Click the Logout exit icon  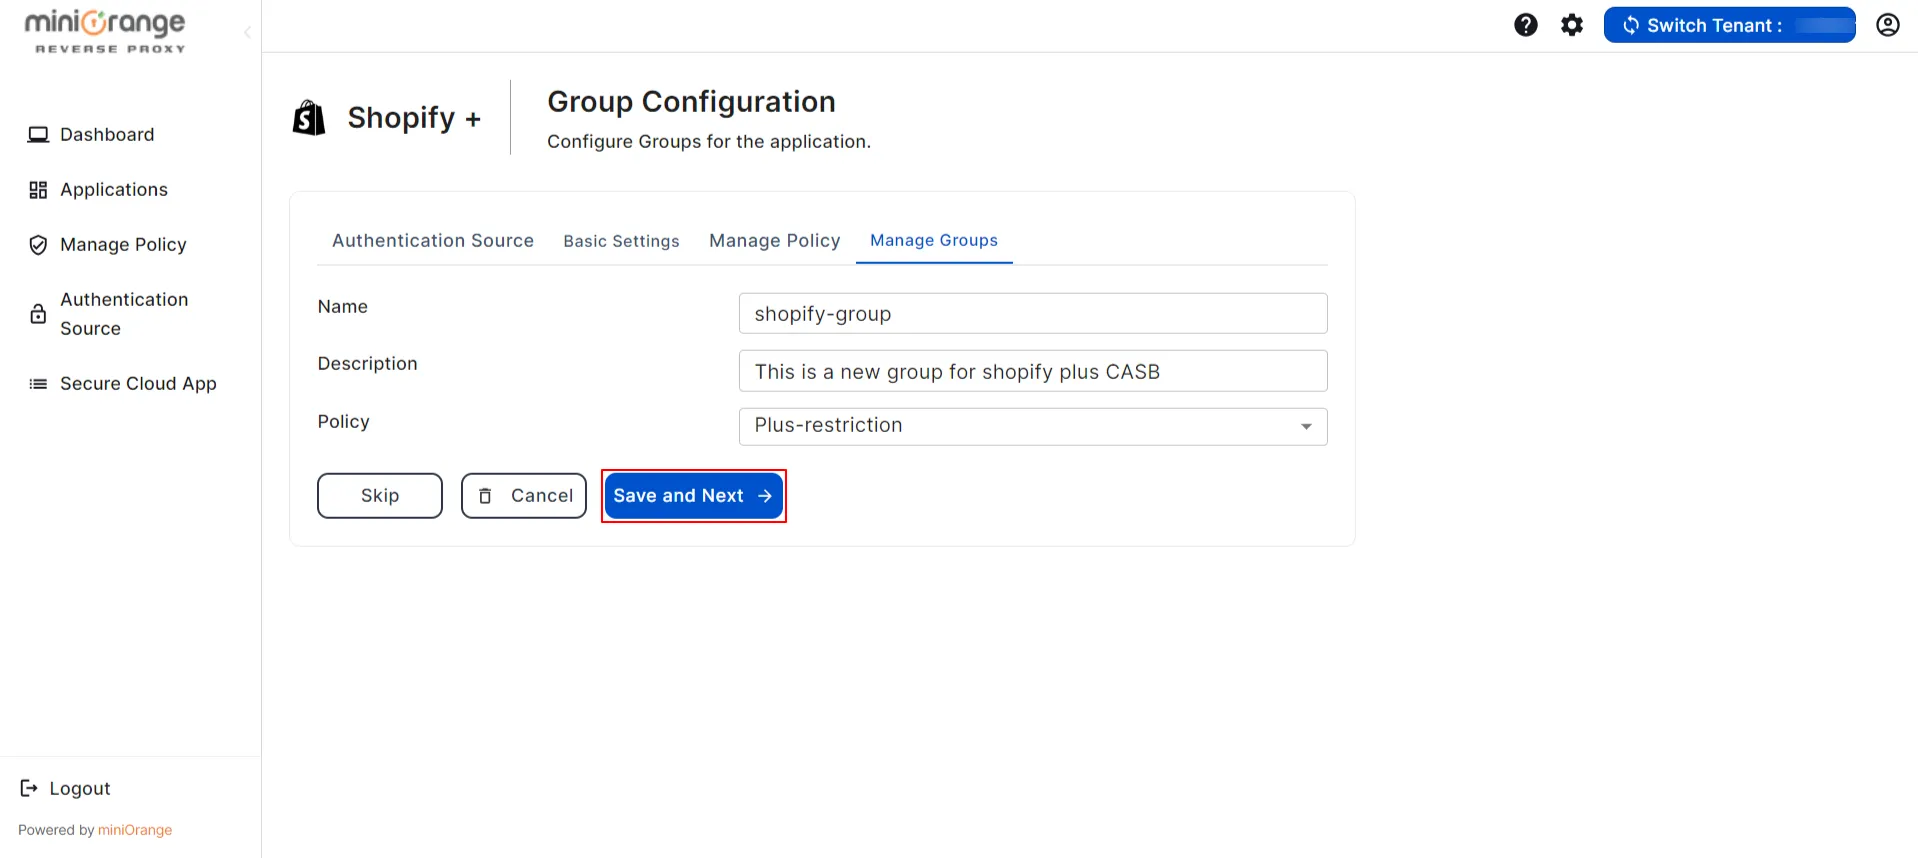click(29, 788)
